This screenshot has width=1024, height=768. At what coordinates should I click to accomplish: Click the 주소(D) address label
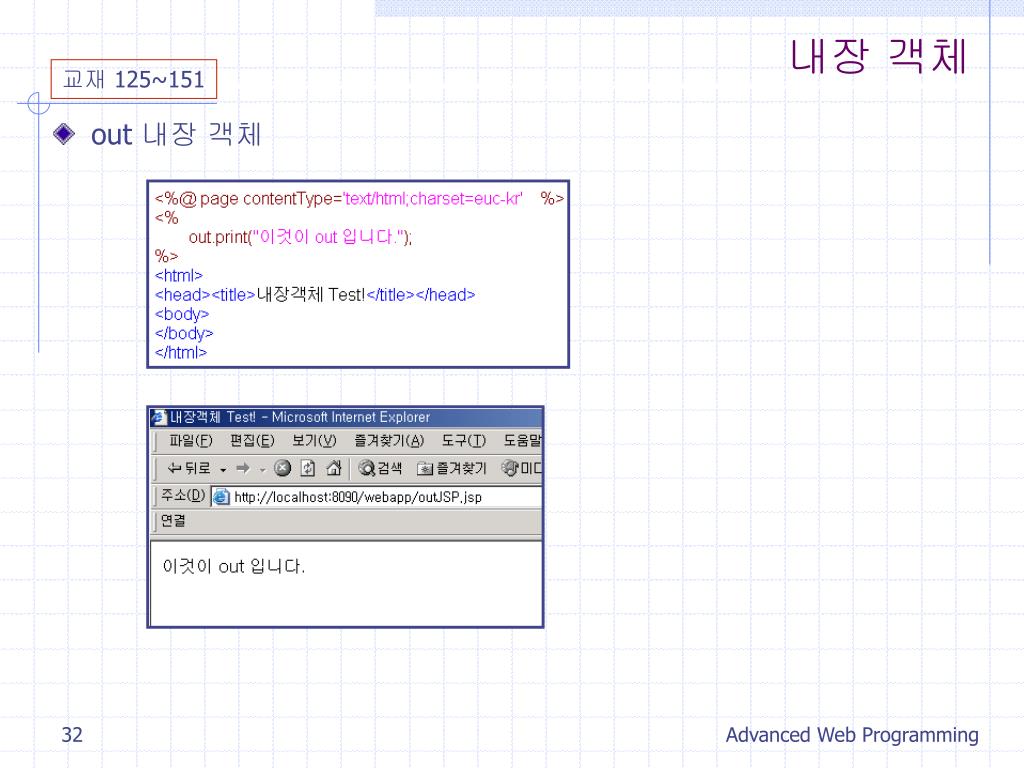183,496
